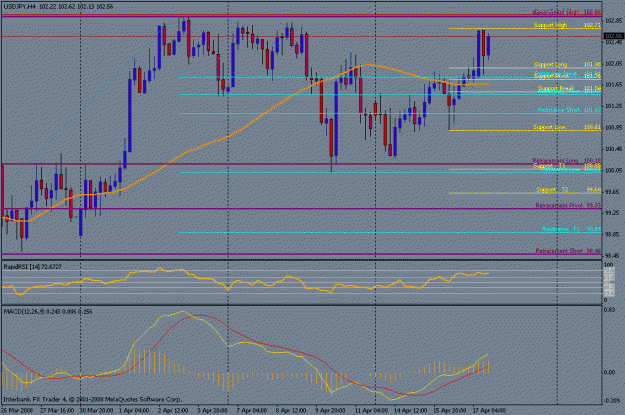625x415 pixels.
Task: Click the highlighted current price box on axis
Action: click(613, 36)
